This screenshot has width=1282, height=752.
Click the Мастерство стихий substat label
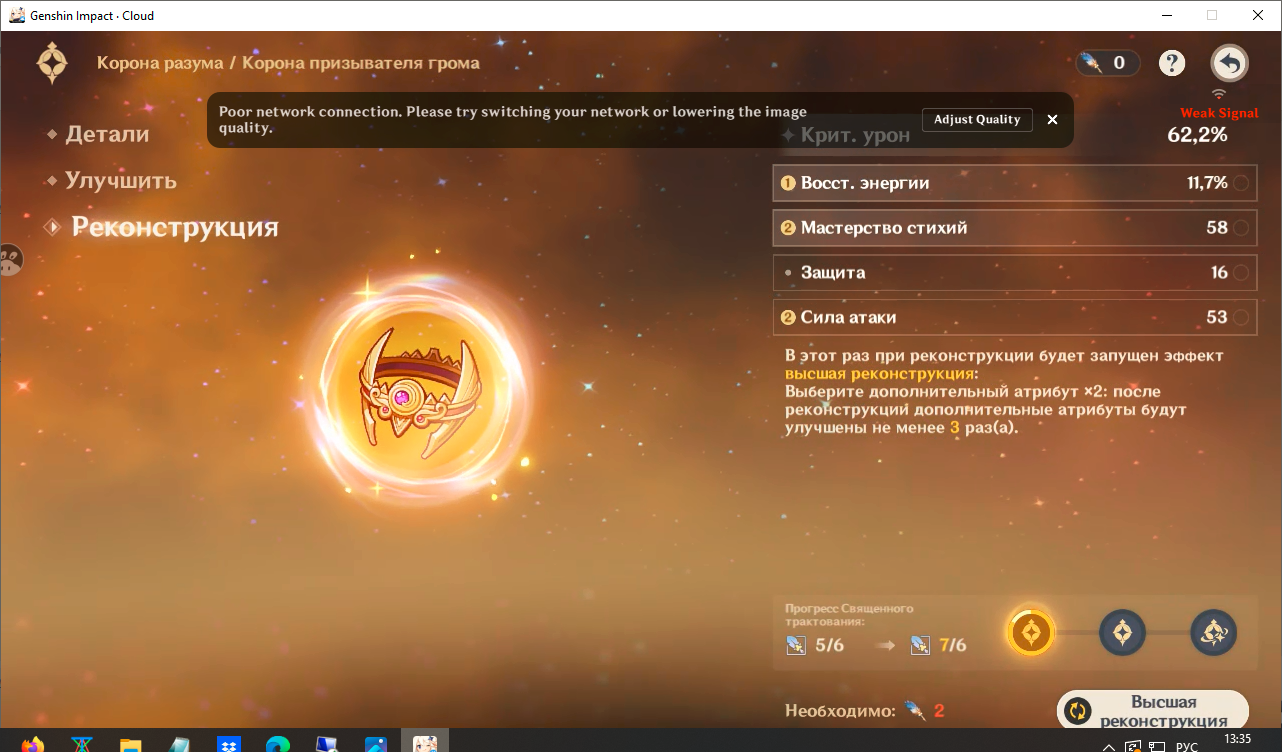[884, 228]
